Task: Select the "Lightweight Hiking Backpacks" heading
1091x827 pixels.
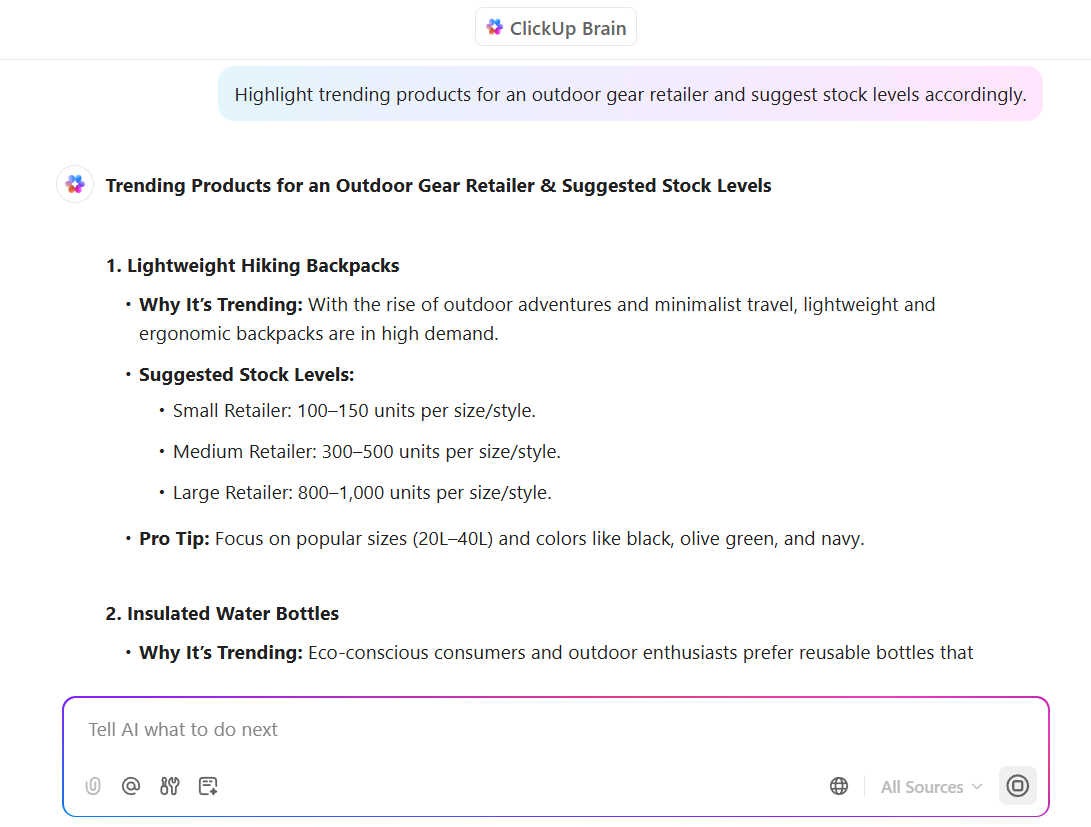Action: click(263, 266)
